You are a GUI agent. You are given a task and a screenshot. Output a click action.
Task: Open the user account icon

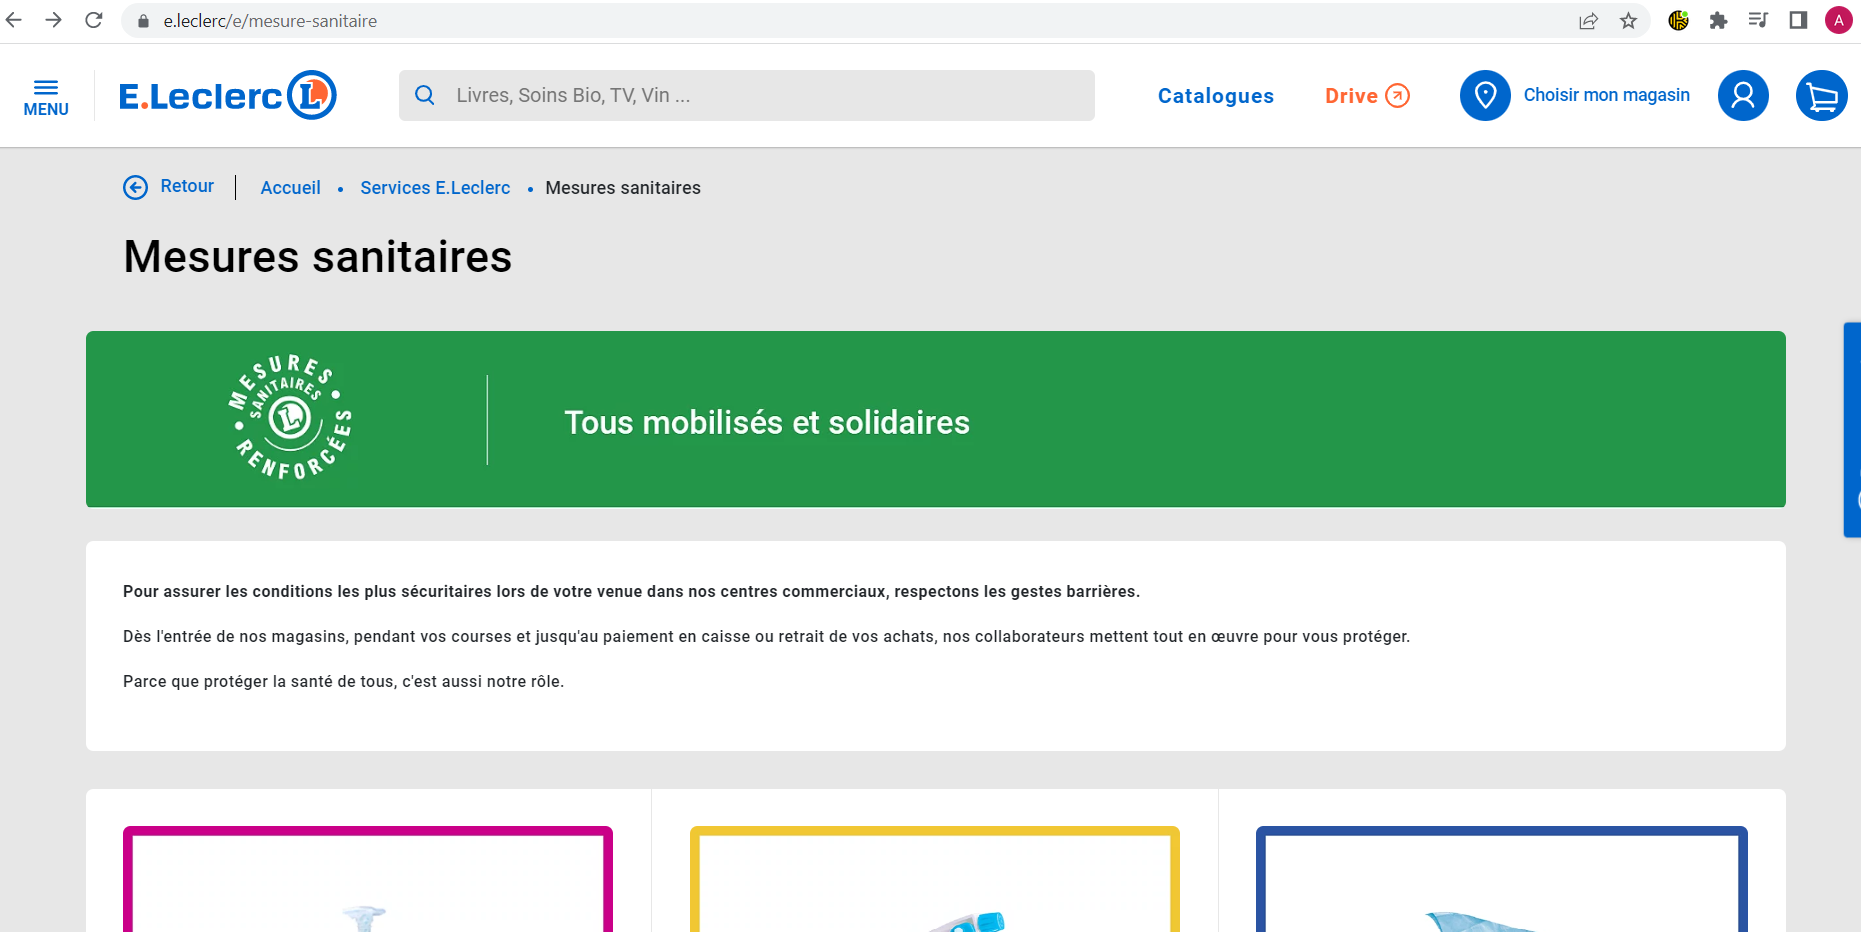click(1743, 95)
